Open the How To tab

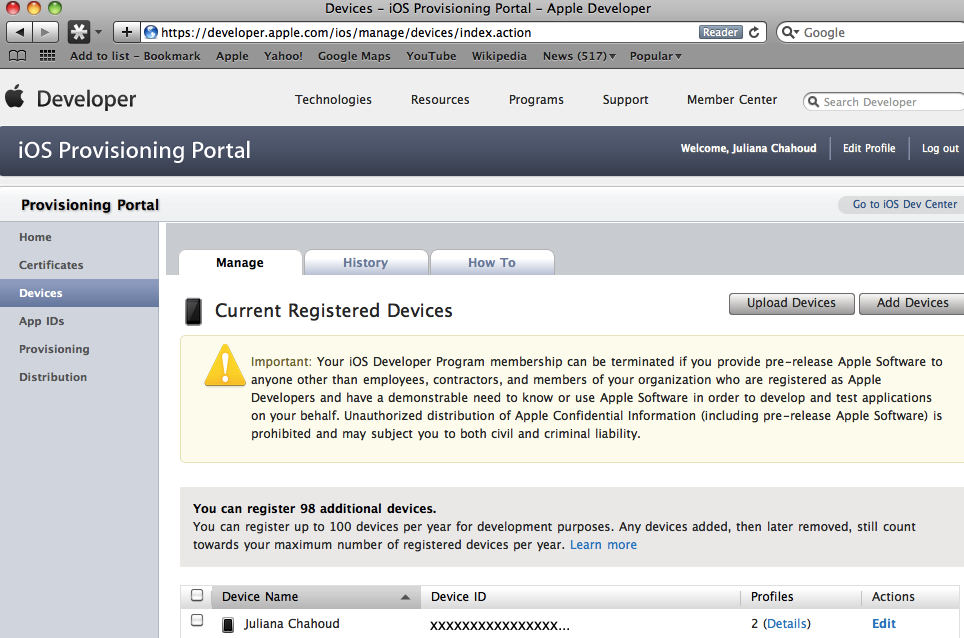pyautogui.click(x=491, y=262)
